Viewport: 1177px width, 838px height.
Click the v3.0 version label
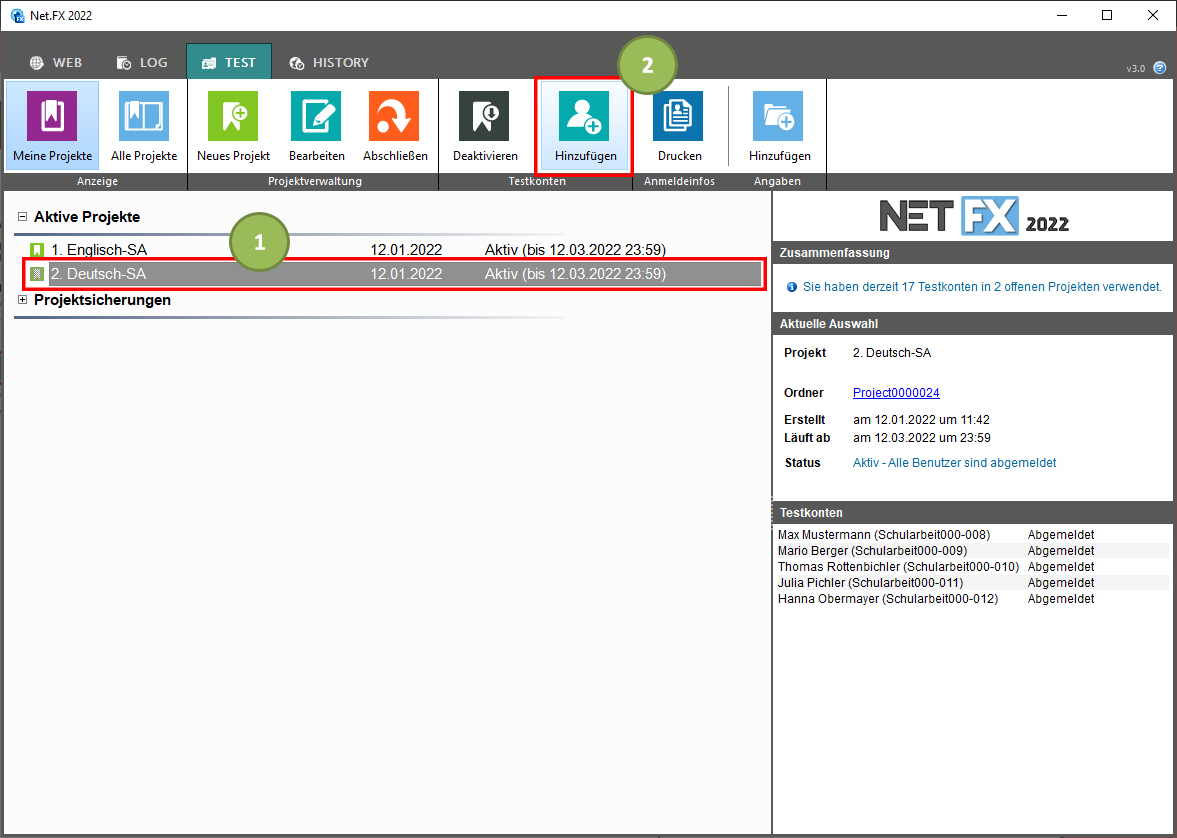click(1136, 68)
